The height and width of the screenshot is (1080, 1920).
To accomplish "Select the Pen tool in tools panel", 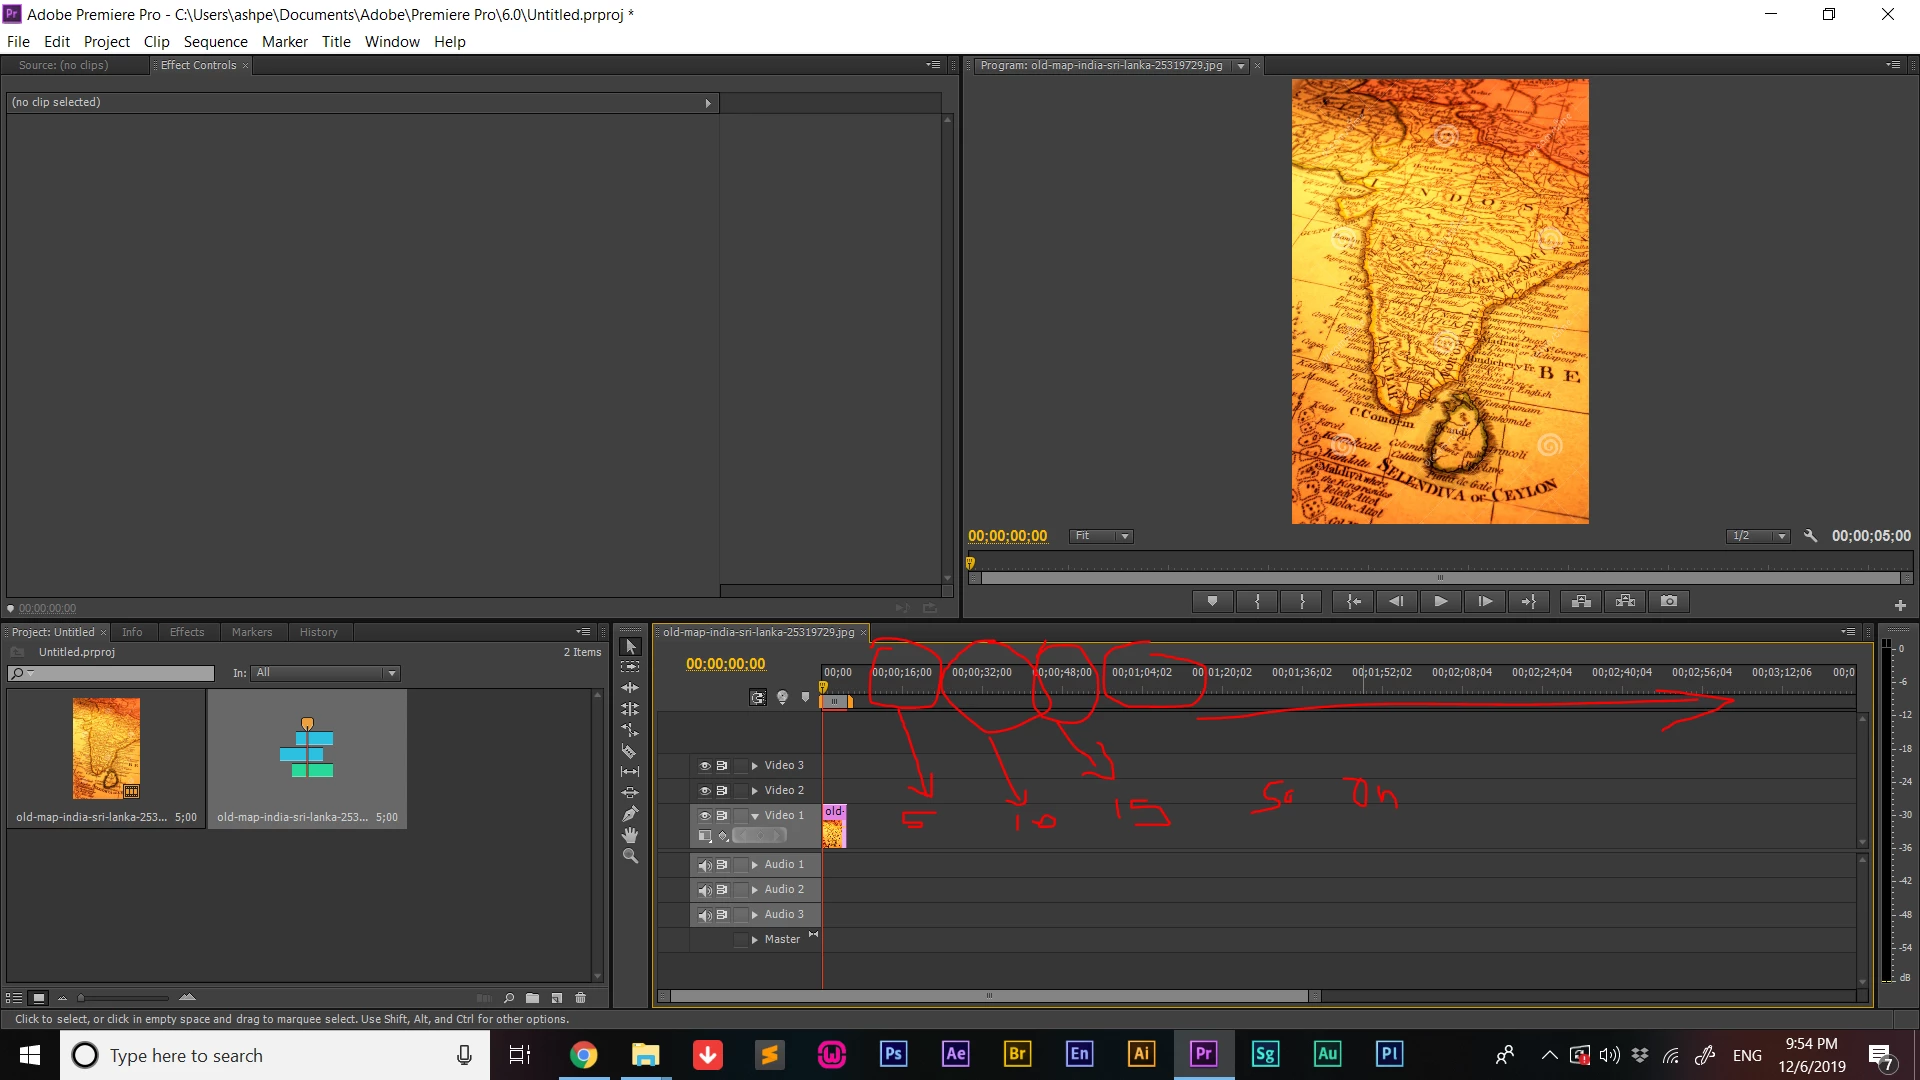I will tap(629, 814).
